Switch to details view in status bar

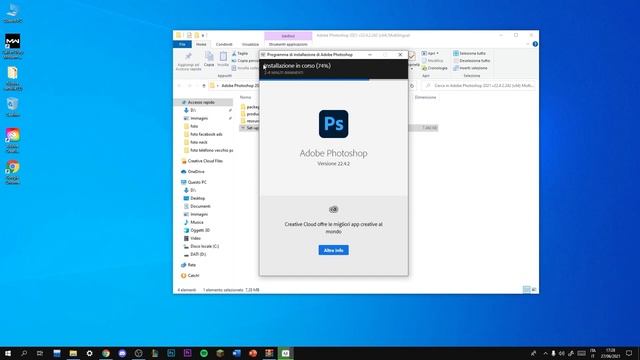[527, 289]
